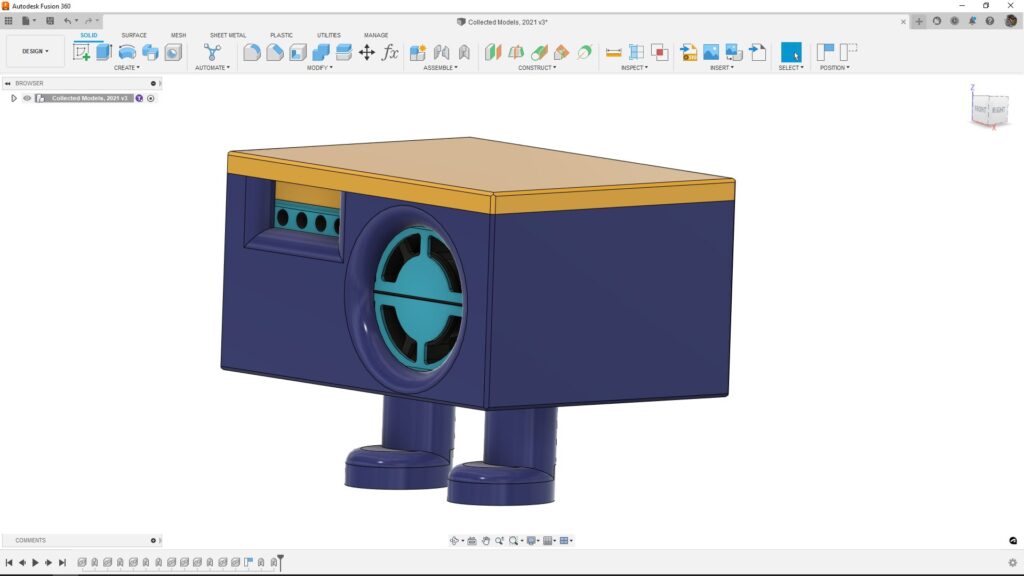This screenshot has width=1024, height=576.
Task: Toggle the Comments panel options dot
Action: [153, 541]
